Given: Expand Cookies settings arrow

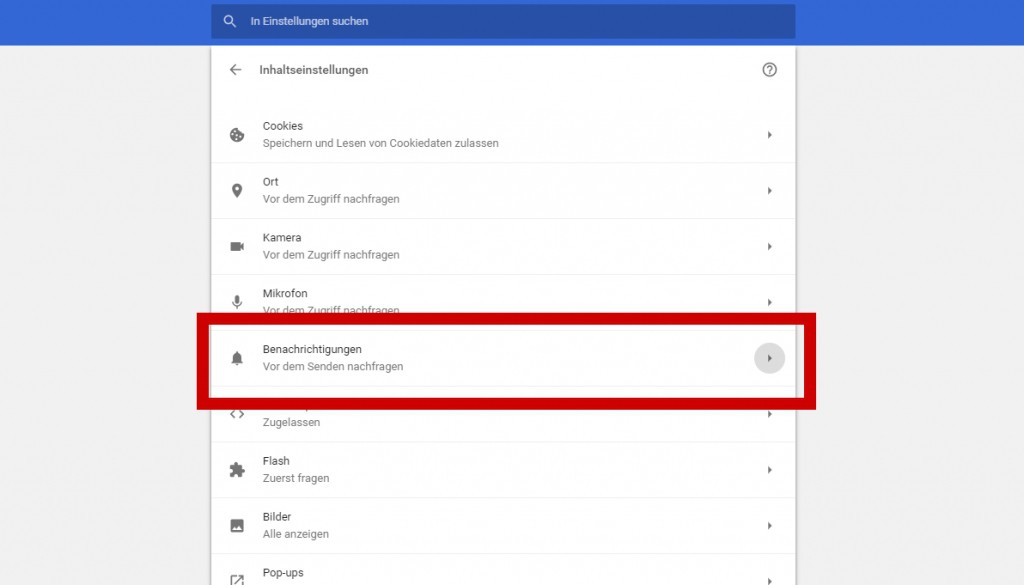Looking at the screenshot, I should click(x=769, y=135).
